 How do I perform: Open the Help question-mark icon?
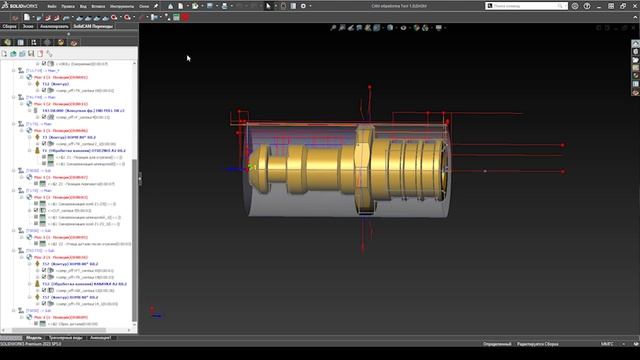pos(587,6)
